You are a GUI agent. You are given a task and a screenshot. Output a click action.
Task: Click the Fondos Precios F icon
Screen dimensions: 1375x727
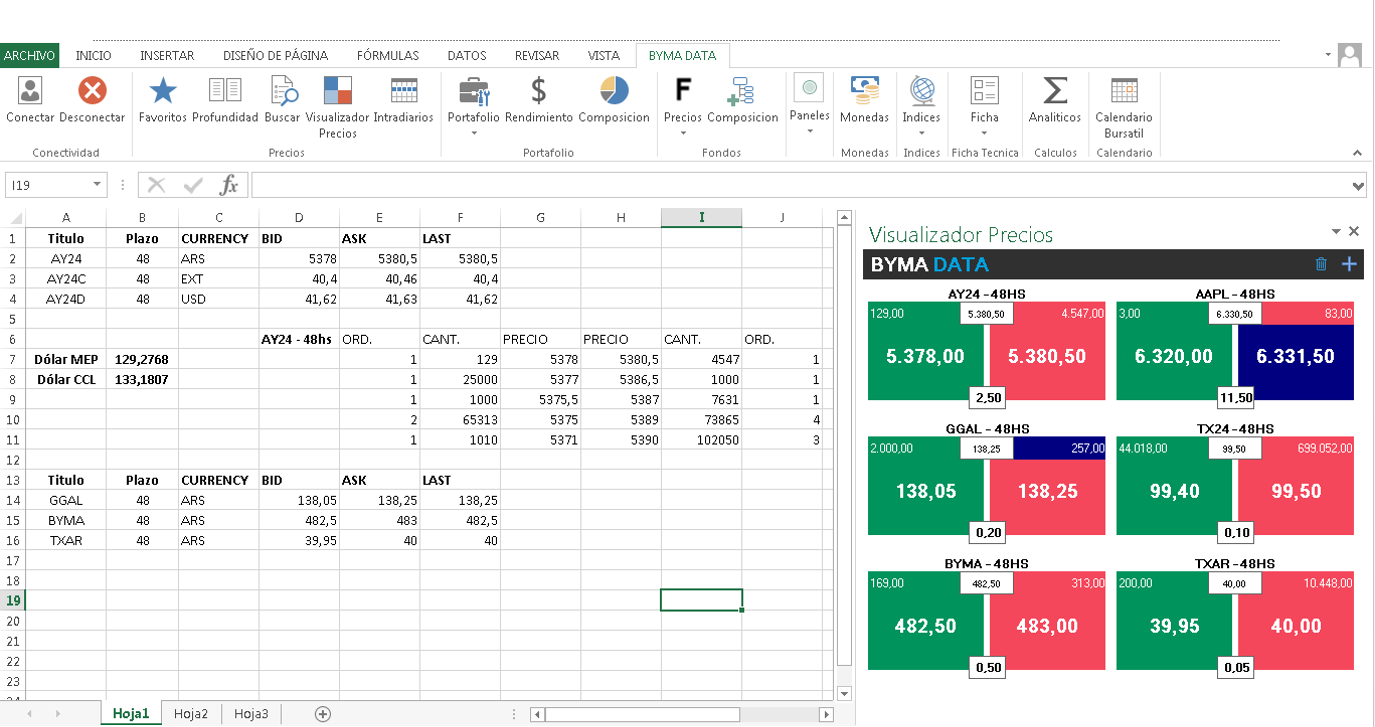[683, 91]
